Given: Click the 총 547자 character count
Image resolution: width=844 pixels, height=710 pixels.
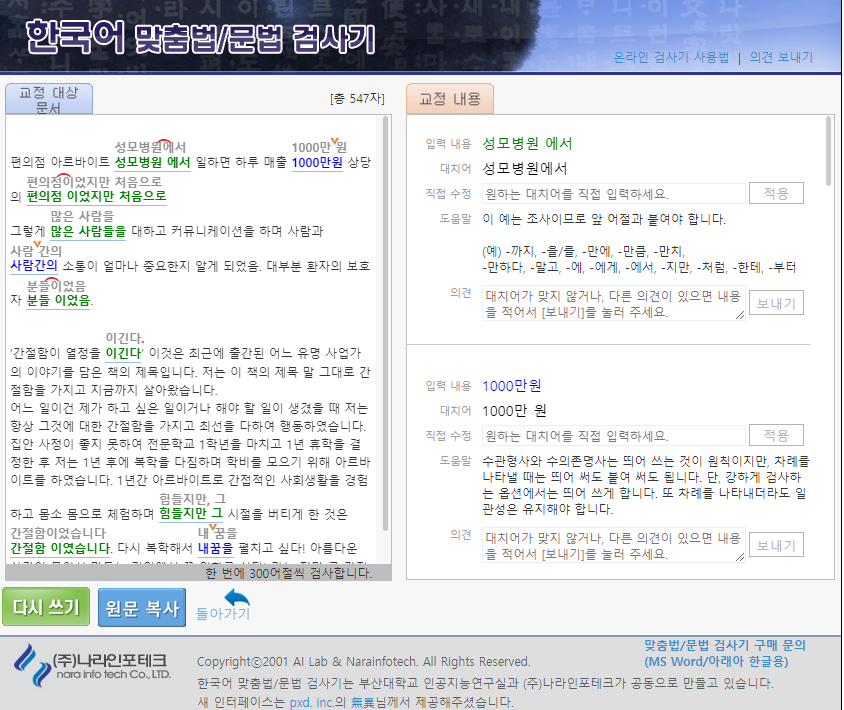Looking at the screenshot, I should [357, 99].
